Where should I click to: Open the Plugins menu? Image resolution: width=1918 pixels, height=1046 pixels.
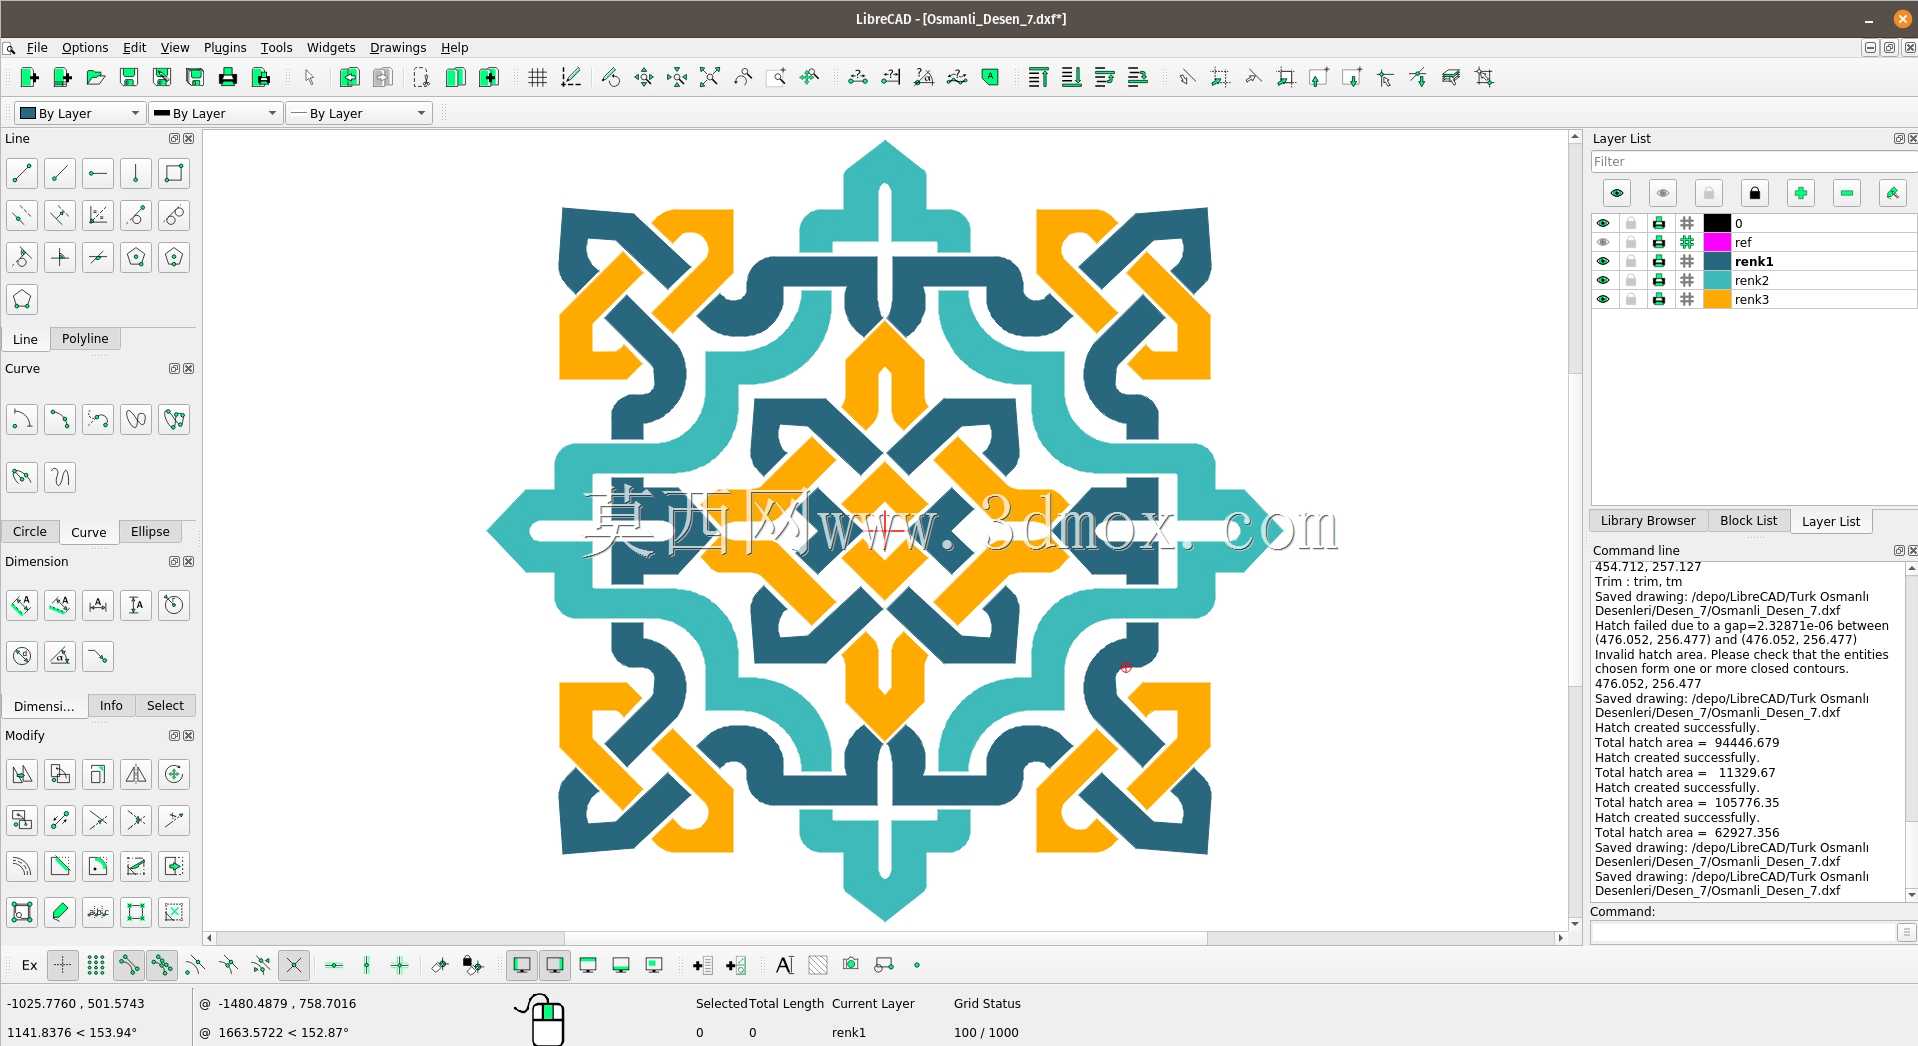click(x=225, y=47)
